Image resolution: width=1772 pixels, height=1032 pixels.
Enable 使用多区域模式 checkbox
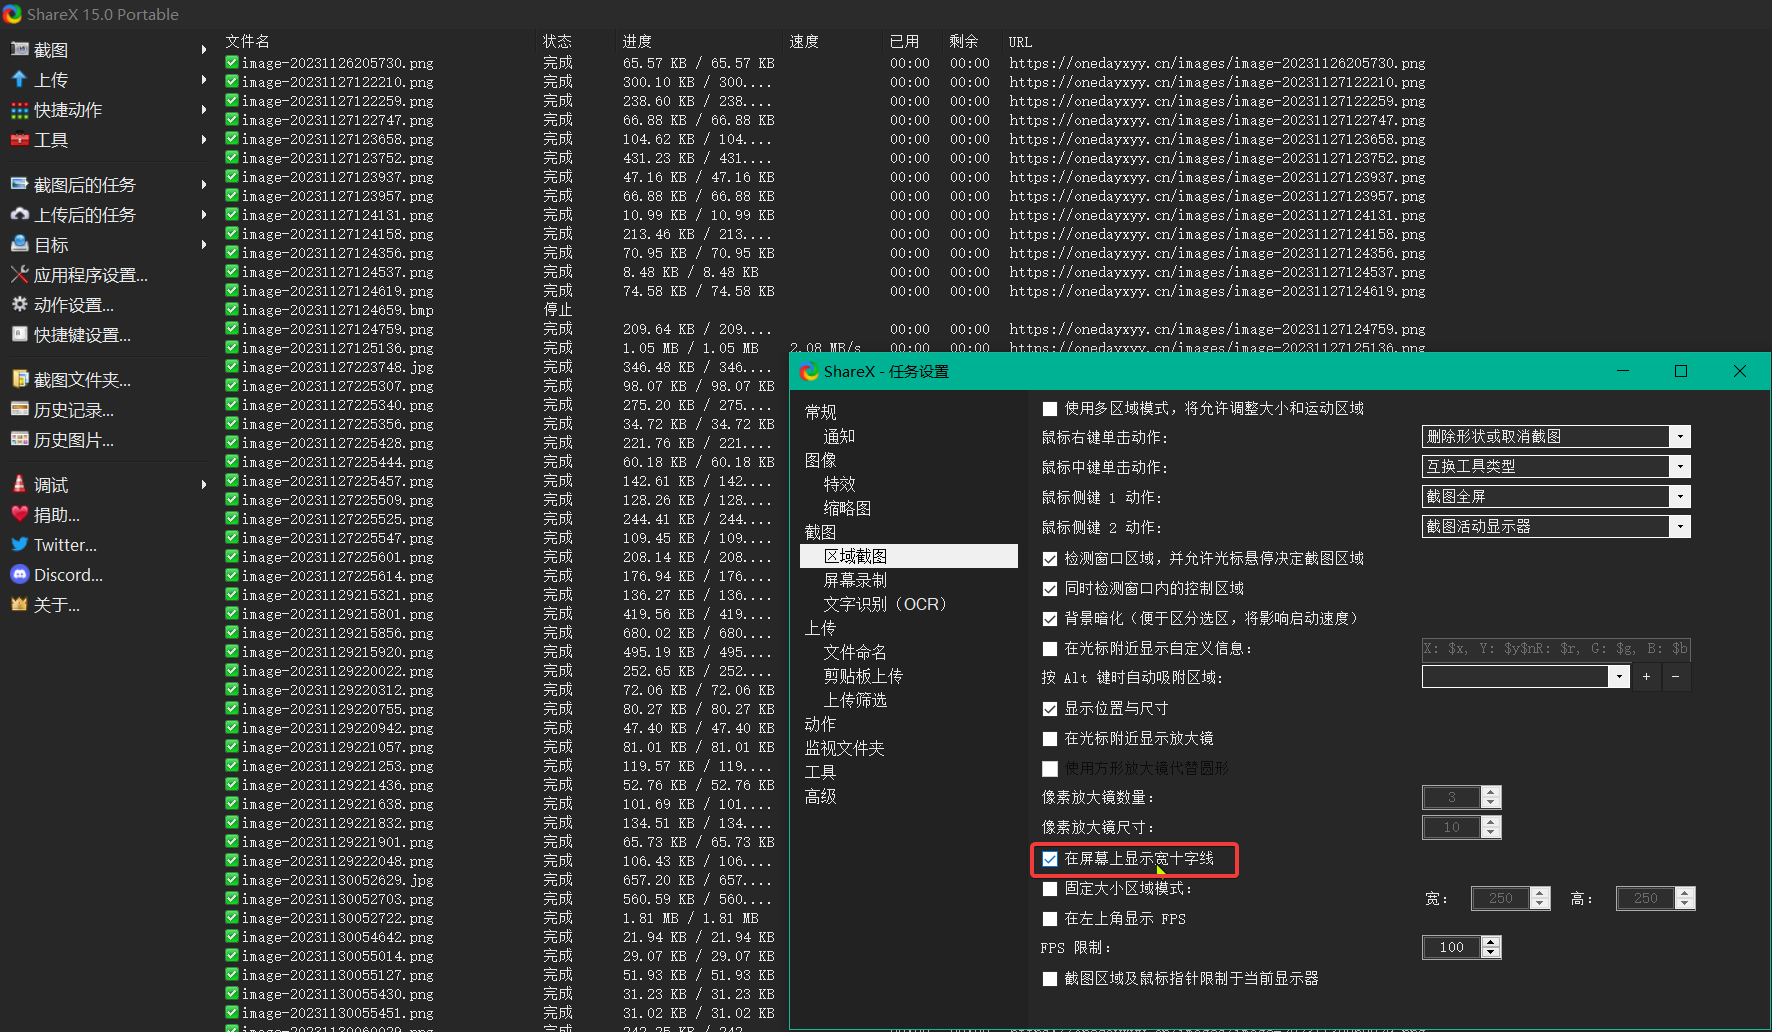tap(1050, 408)
